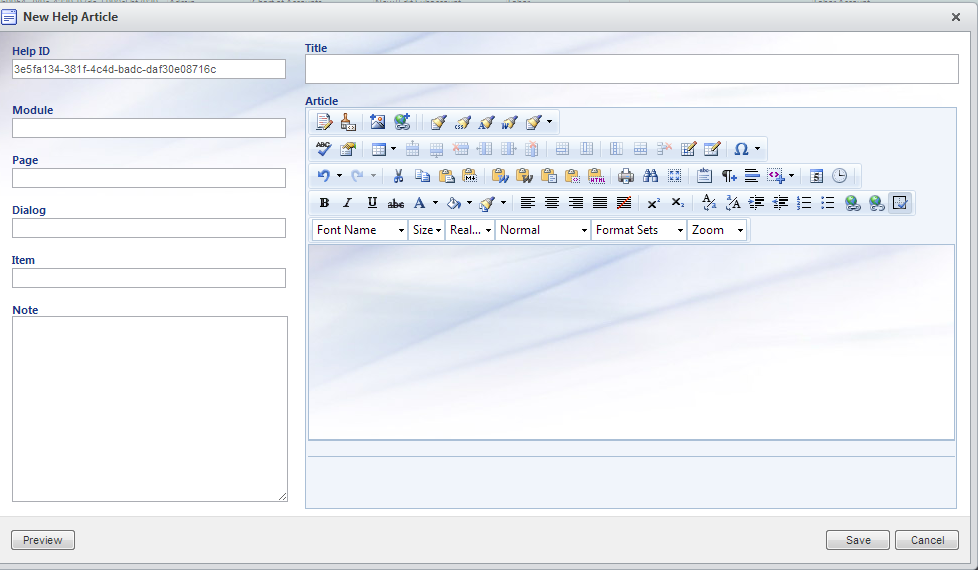This screenshot has height=570, width=978.
Task: Click the insert paragraph icon
Action: pos(729,176)
